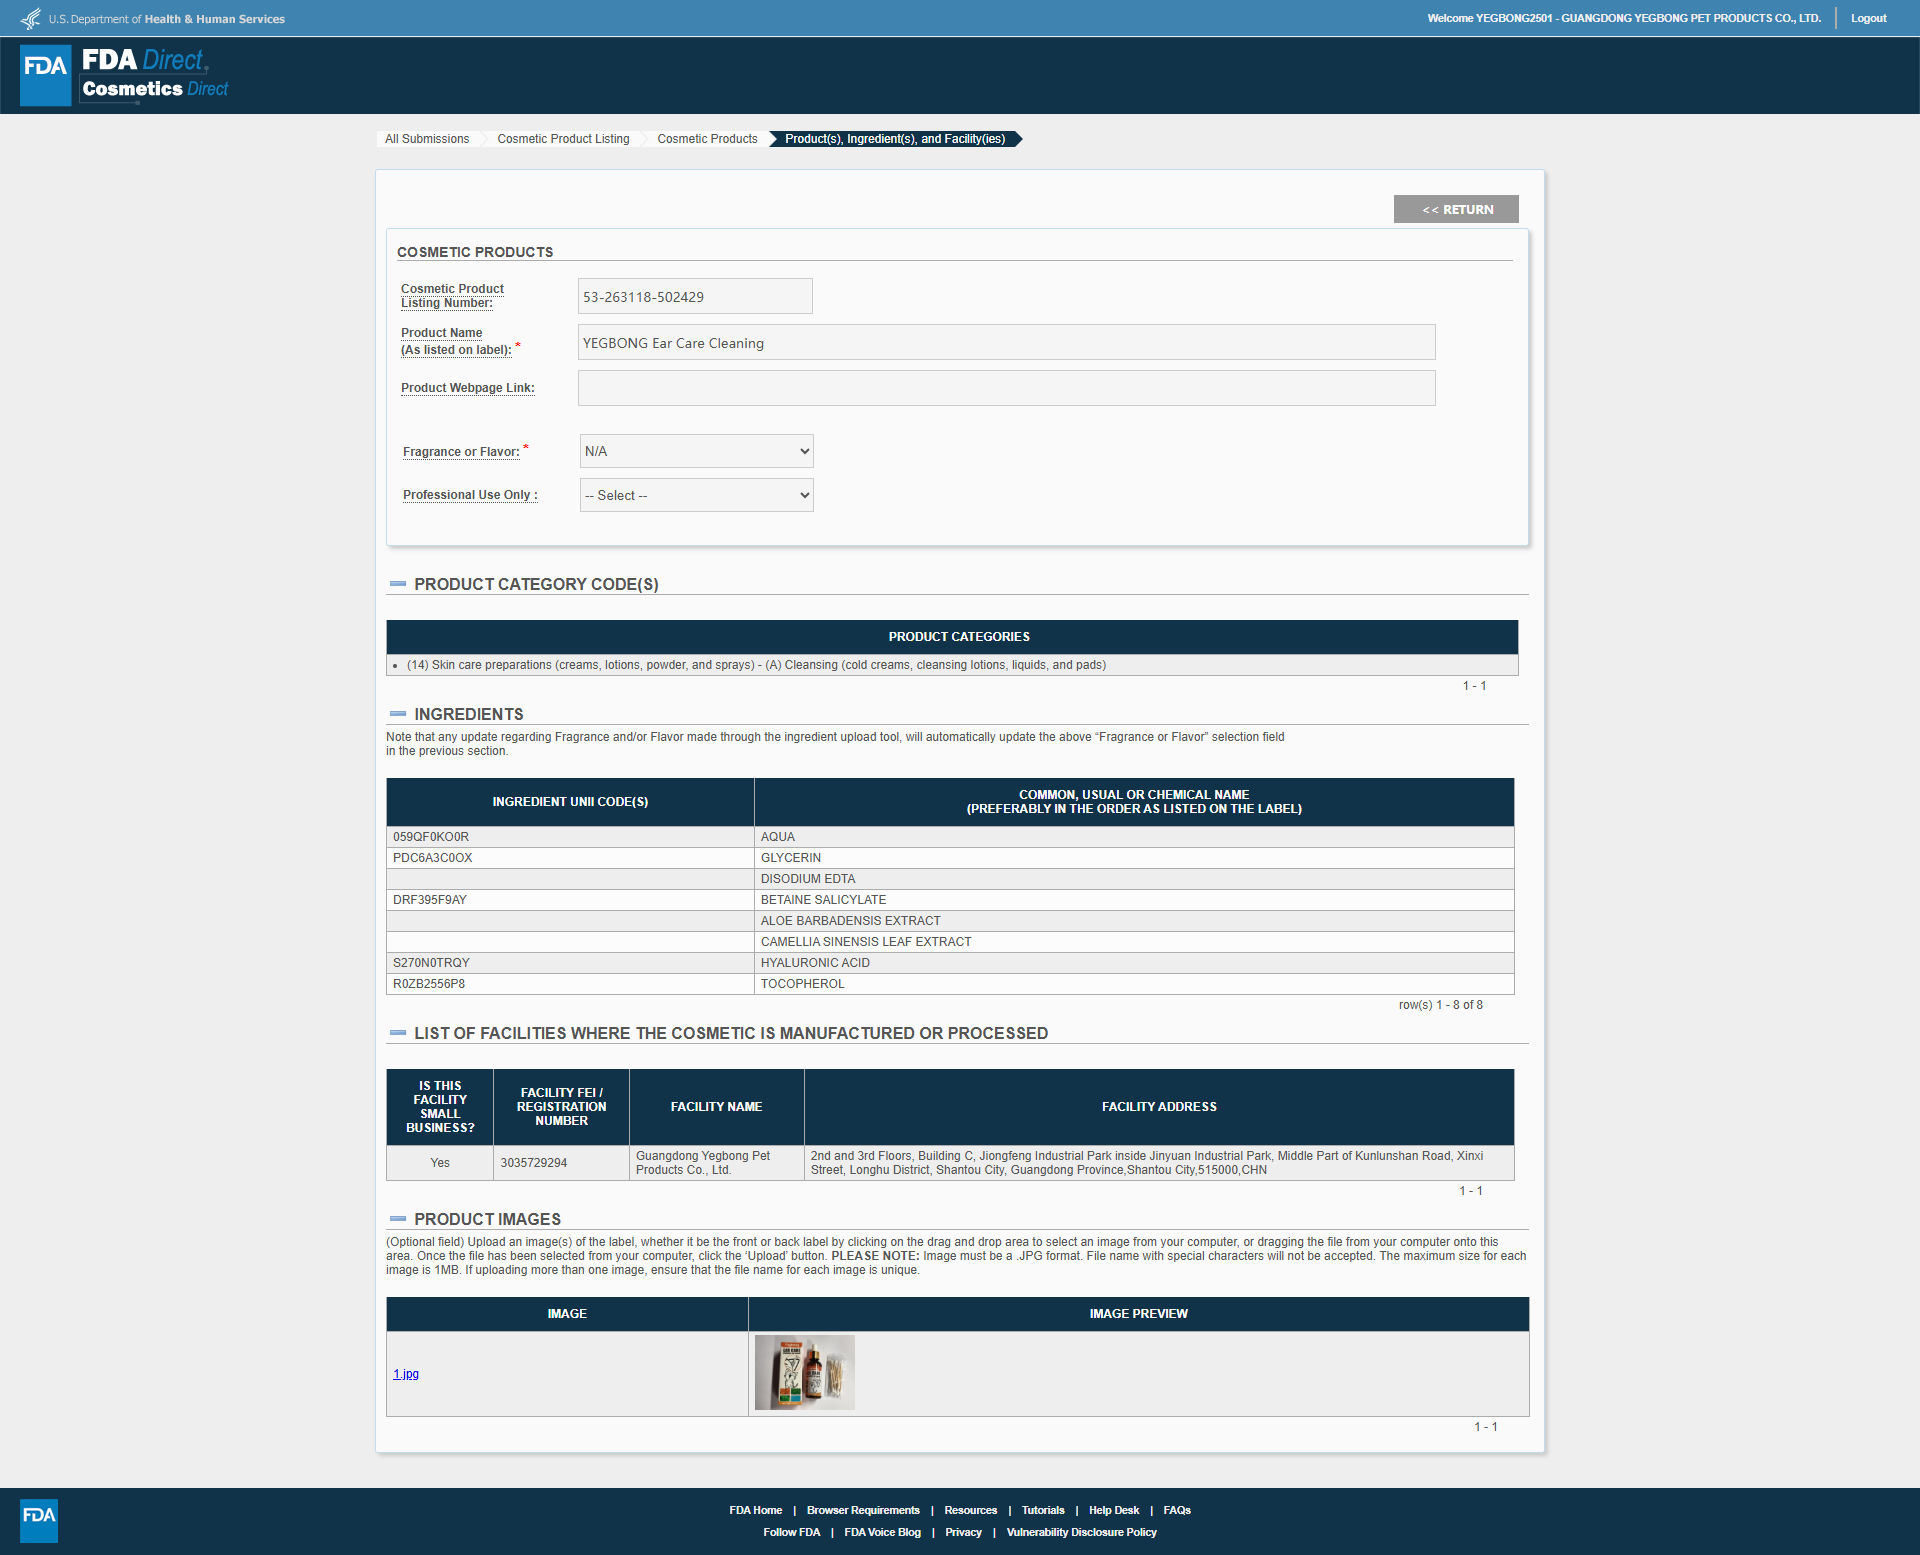1920x1555 pixels.
Task: Open the Resources footer link
Action: click(970, 1510)
